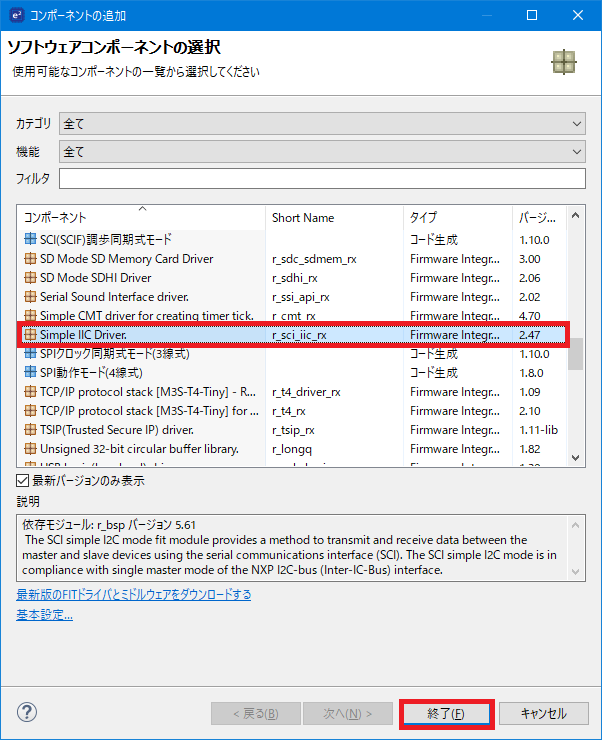
Task: Click icon of Unsigned 32-bit circular buffer library
Action: [30, 448]
